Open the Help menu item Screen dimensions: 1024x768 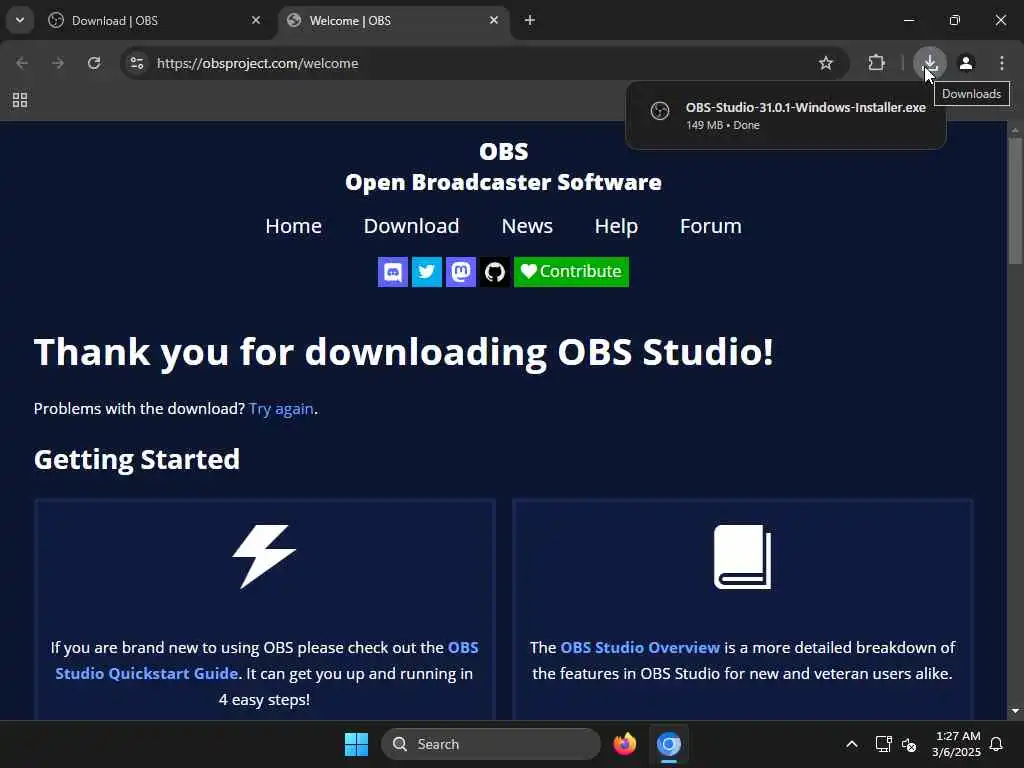616,226
